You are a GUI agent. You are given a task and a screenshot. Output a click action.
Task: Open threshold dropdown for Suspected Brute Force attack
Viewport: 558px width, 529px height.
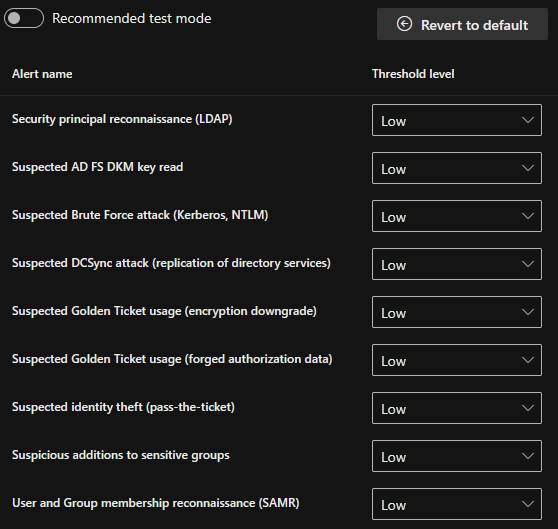click(x=457, y=216)
